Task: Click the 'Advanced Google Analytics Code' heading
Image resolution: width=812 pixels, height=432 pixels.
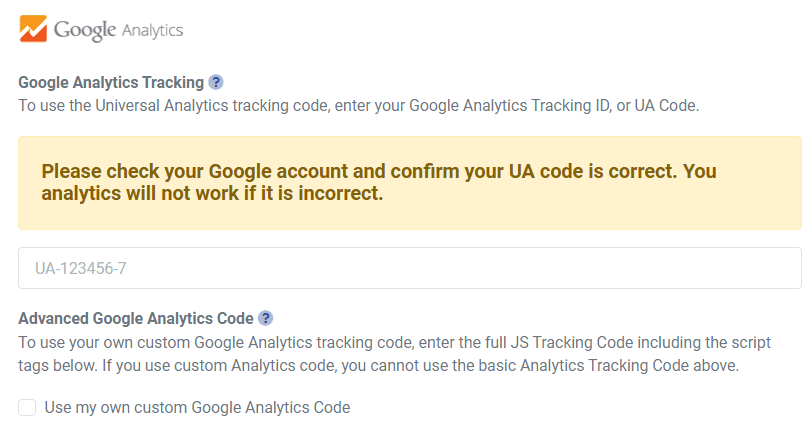Action: [136, 319]
